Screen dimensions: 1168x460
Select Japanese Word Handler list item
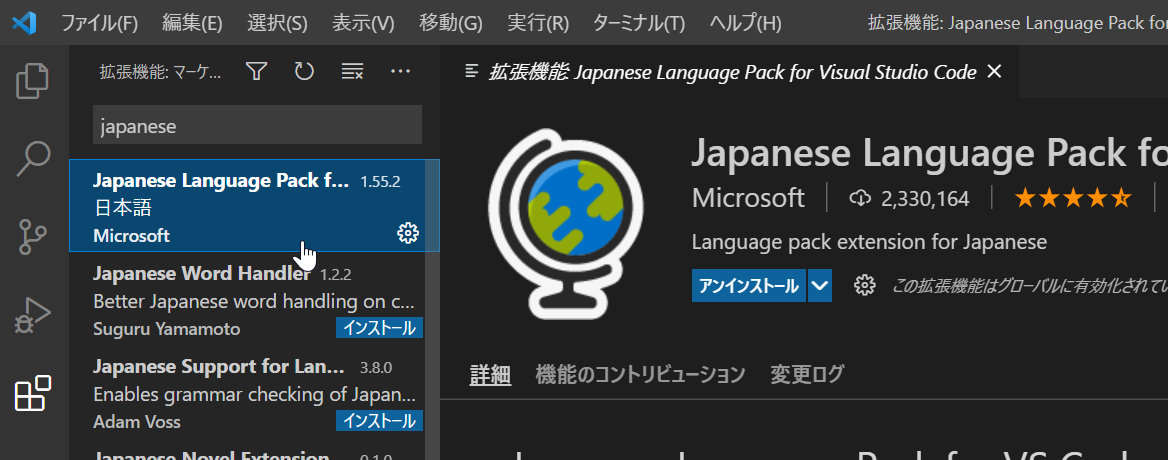(247, 298)
